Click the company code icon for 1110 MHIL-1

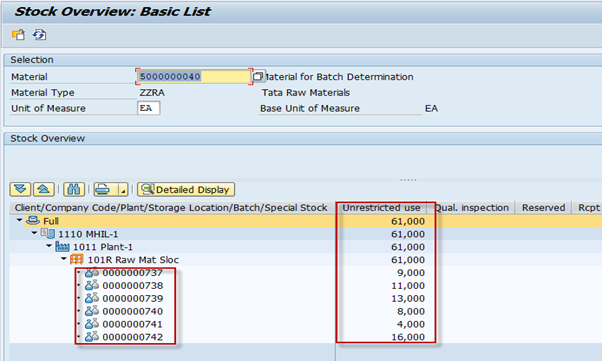click(48, 233)
